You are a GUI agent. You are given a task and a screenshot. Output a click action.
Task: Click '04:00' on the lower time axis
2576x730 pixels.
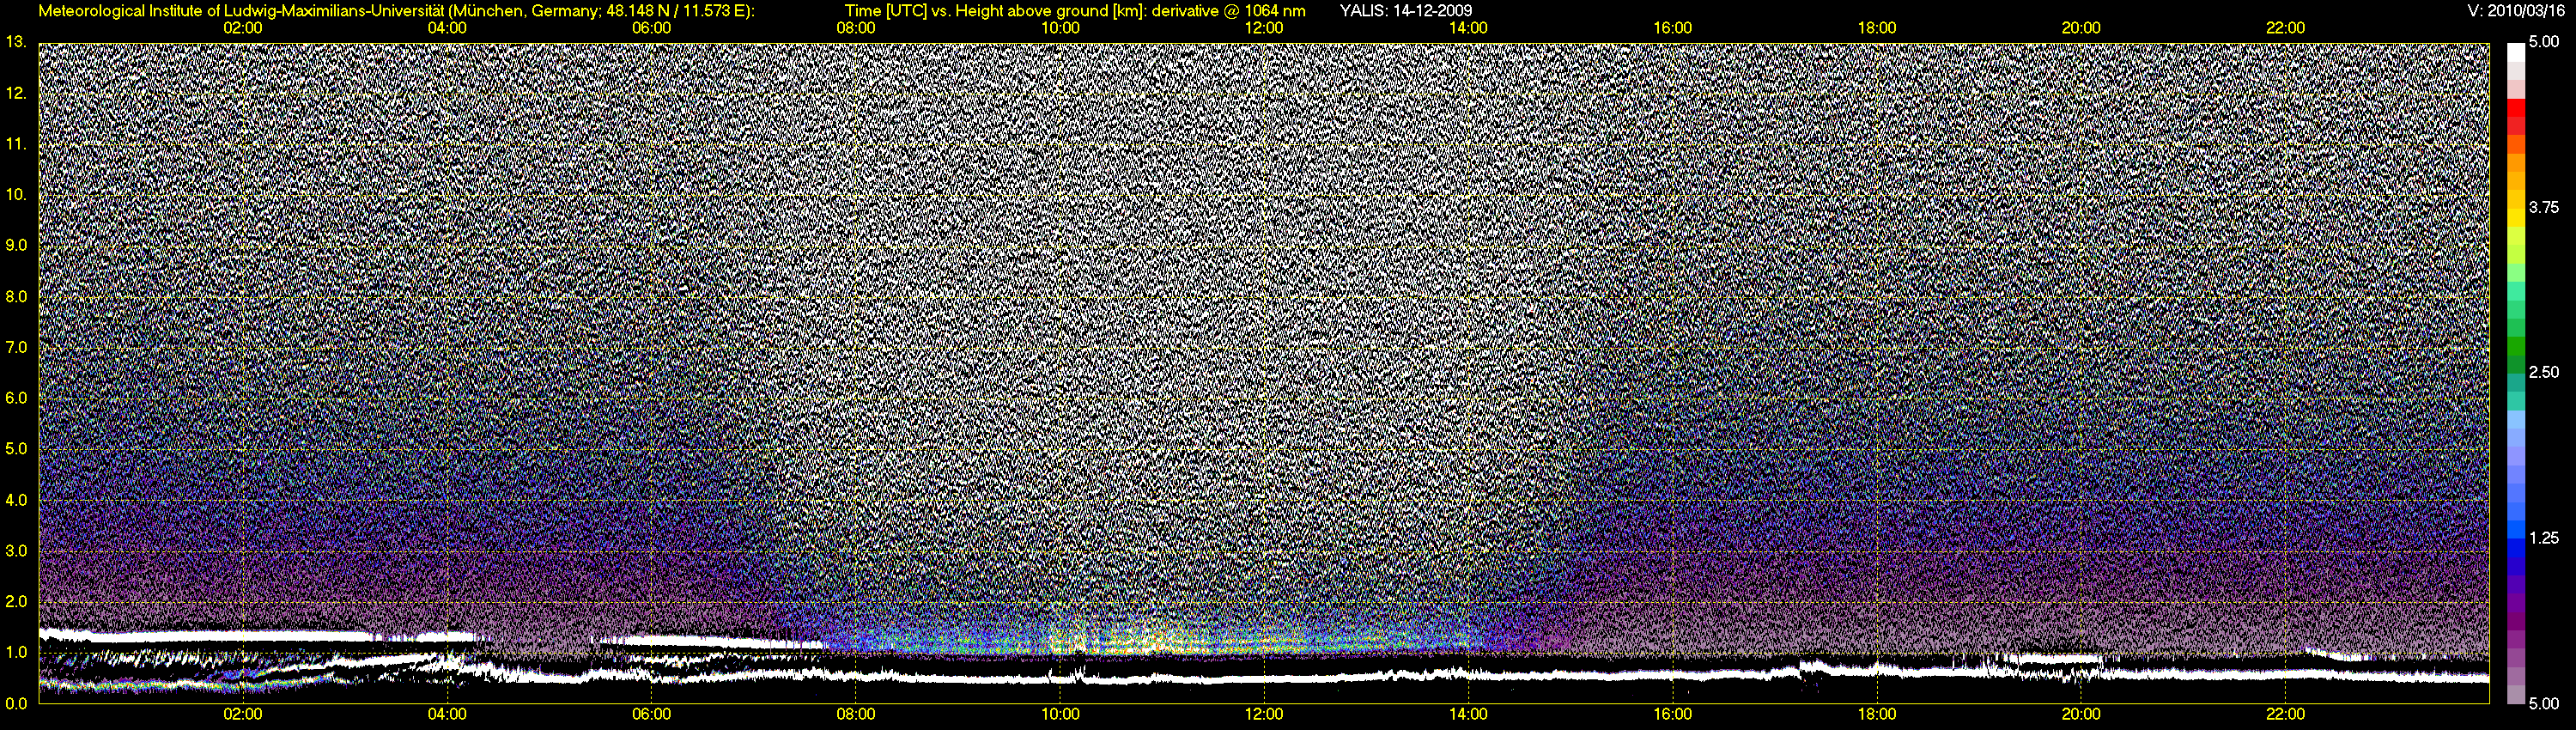pos(447,715)
